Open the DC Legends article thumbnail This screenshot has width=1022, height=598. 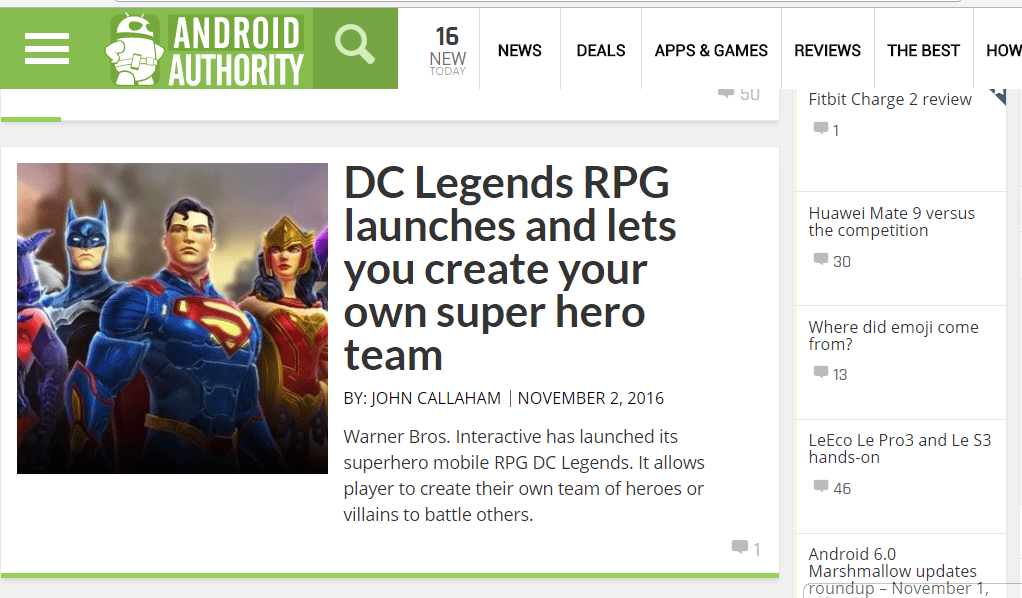point(172,318)
